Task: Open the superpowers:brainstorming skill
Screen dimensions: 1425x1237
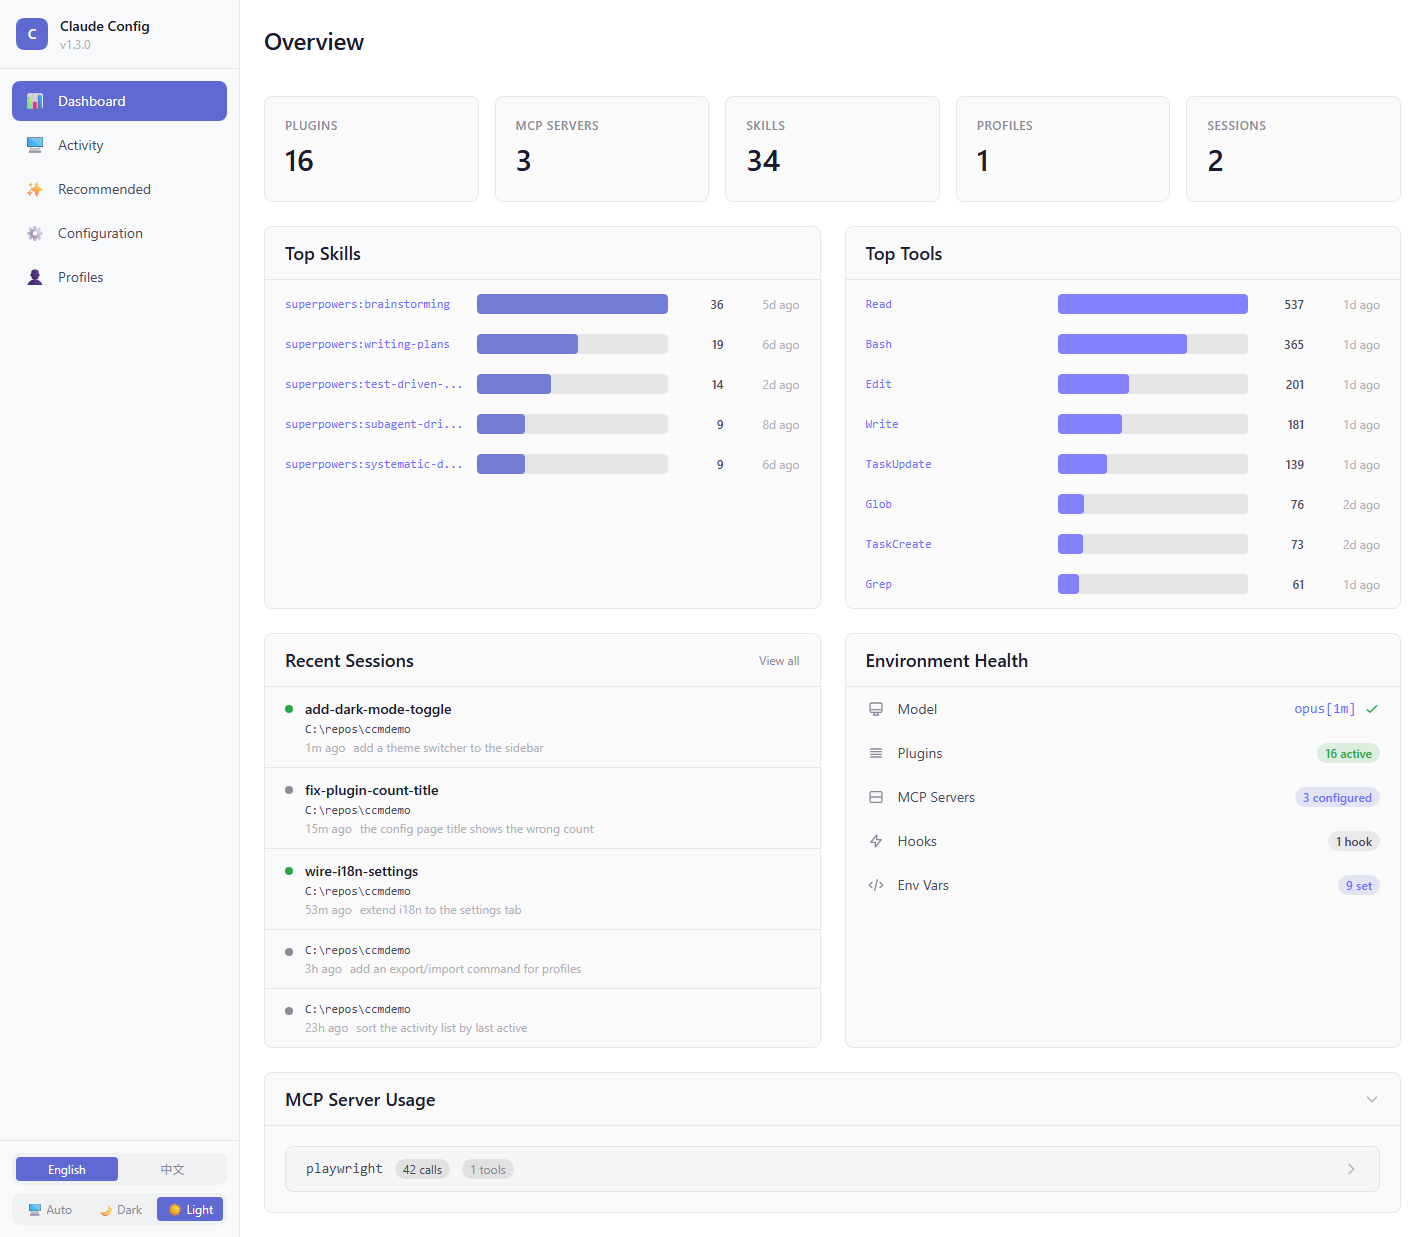Action: pyautogui.click(x=367, y=304)
